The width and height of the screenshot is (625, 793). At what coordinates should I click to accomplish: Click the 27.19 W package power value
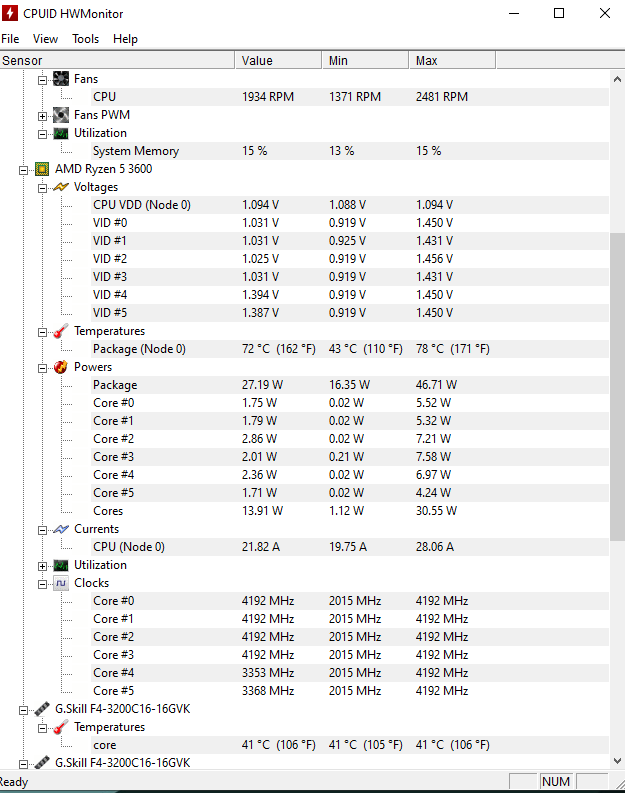click(x=262, y=385)
